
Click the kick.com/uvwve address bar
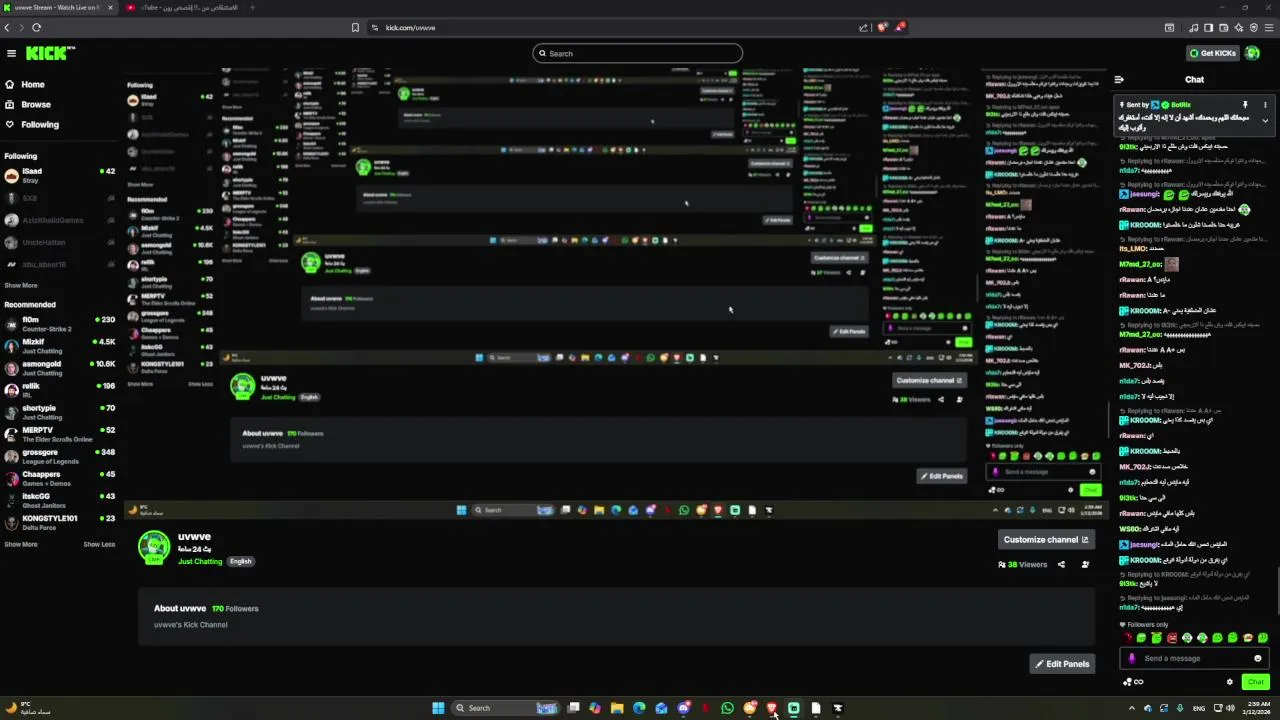point(610,28)
